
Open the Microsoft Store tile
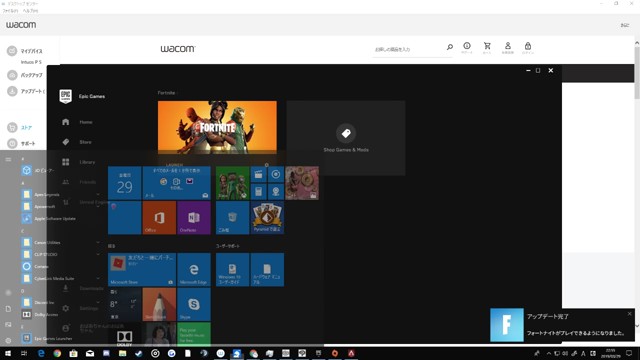[142, 269]
